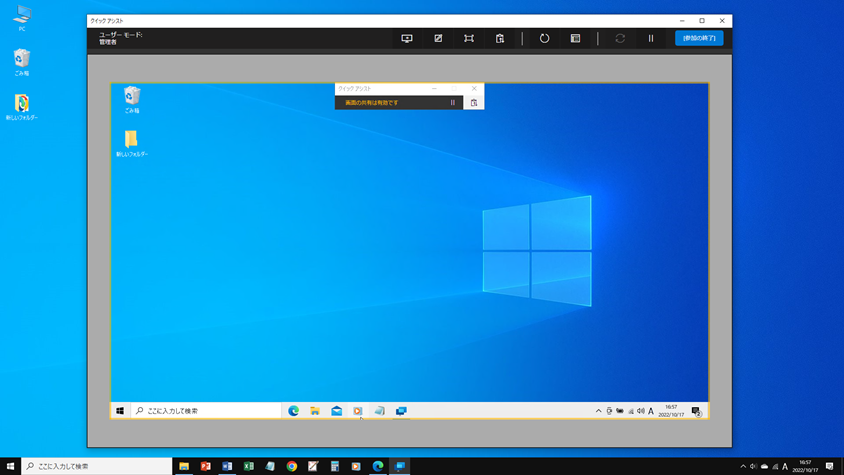The height and width of the screenshot is (475, 844).
Task: Select the remote desktop new folder icon
Action: click(132, 143)
